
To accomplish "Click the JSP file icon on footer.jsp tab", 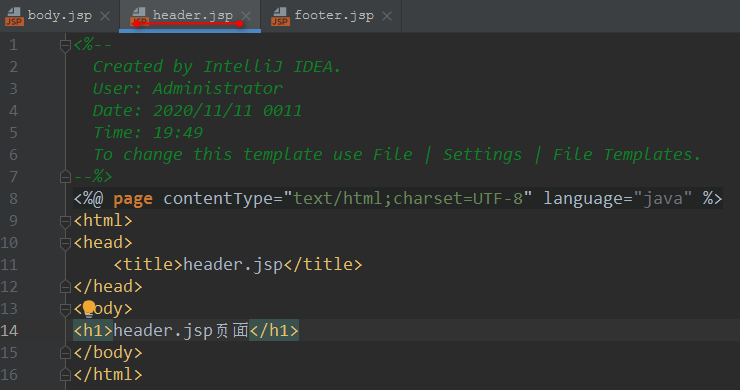I will 280,17.
